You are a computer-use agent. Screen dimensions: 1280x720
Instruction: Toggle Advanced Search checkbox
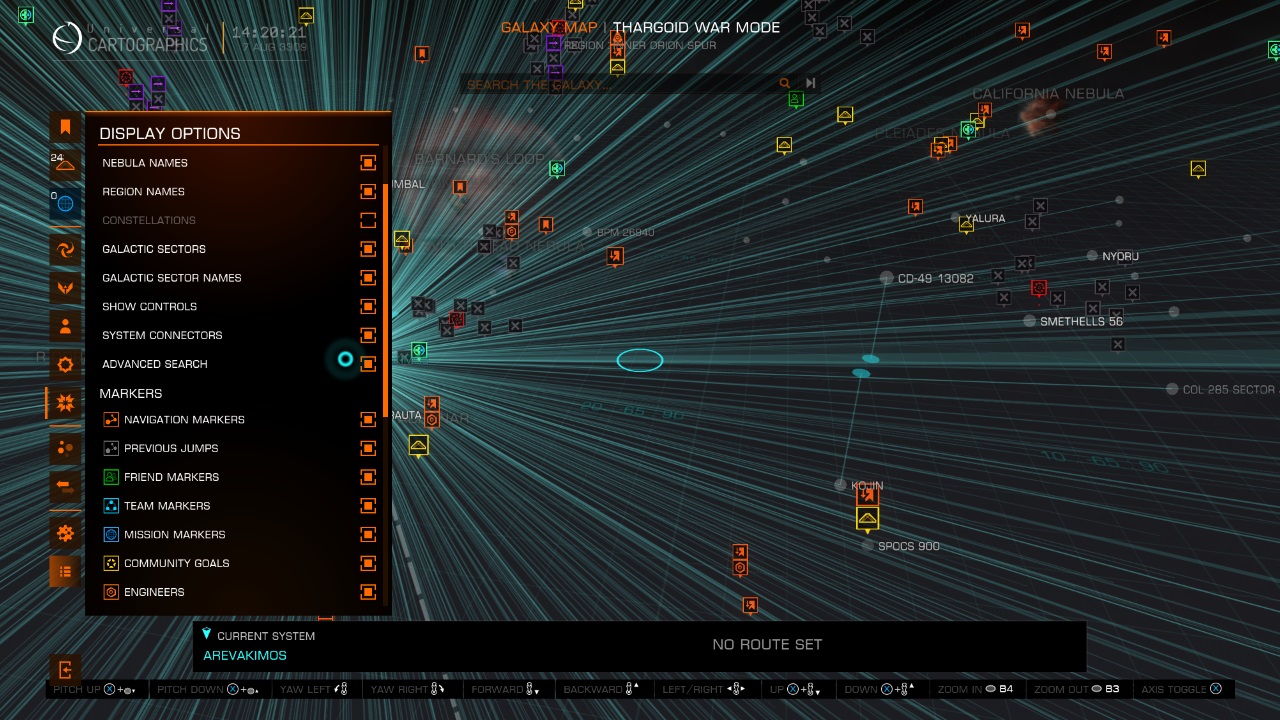pos(368,364)
